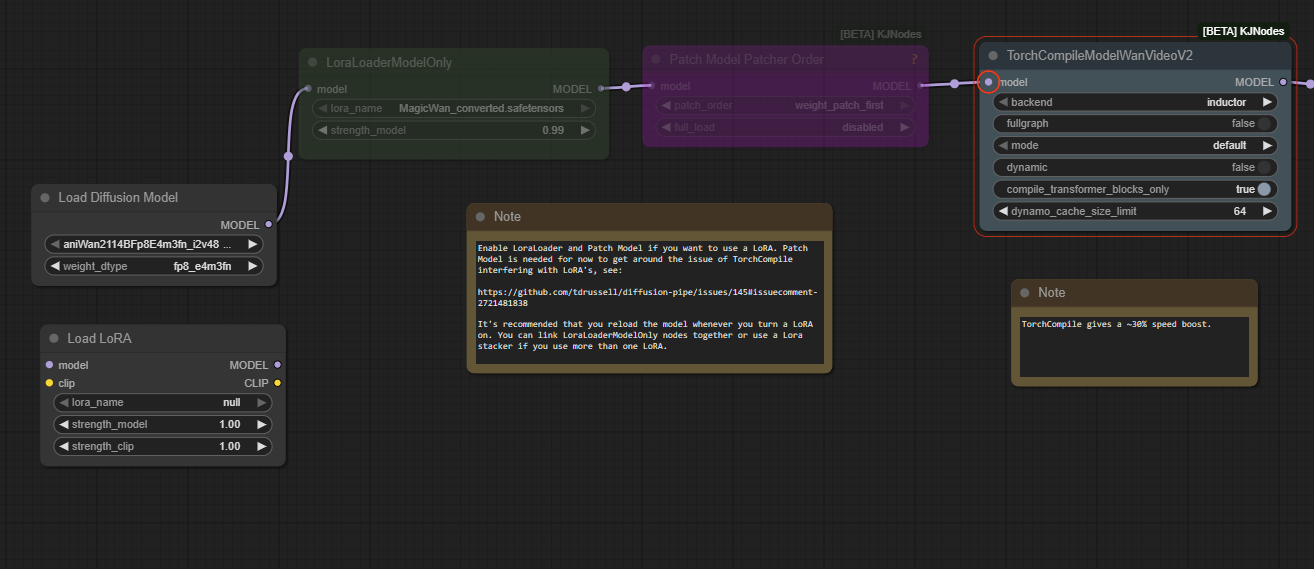The height and width of the screenshot is (569, 1314).
Task: Select the Load LoRA node title
Action: pyautogui.click(x=99, y=338)
